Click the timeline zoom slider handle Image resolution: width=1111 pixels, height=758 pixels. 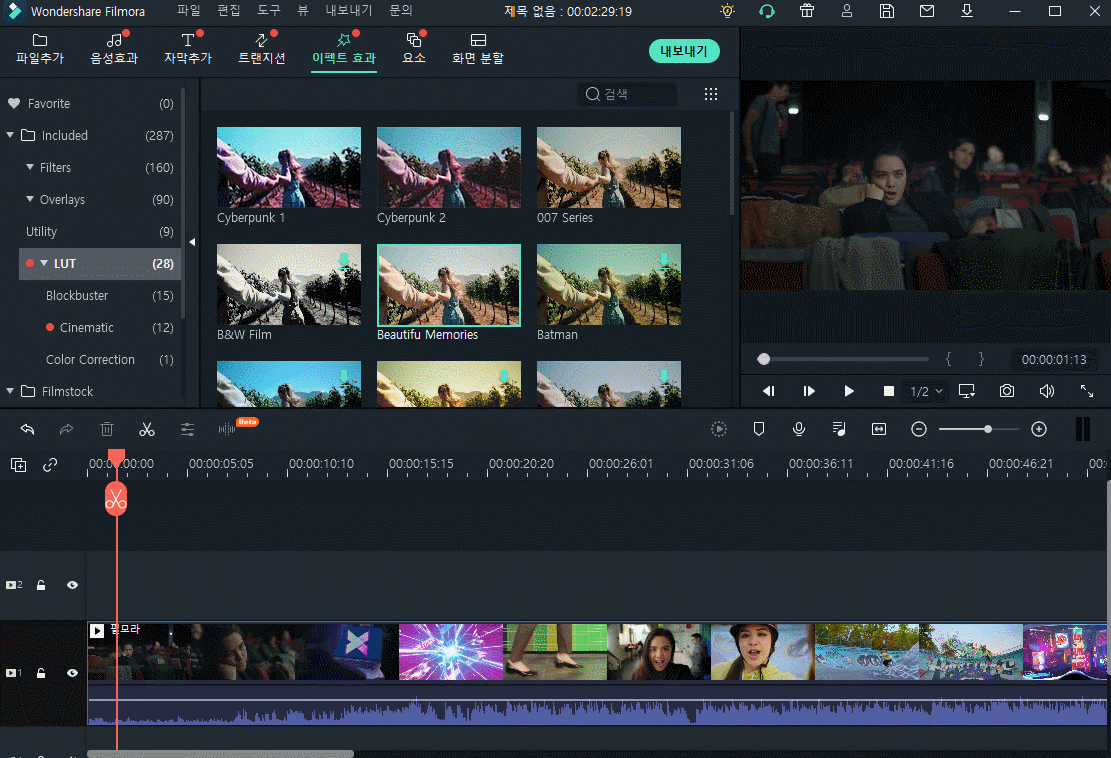(x=988, y=429)
